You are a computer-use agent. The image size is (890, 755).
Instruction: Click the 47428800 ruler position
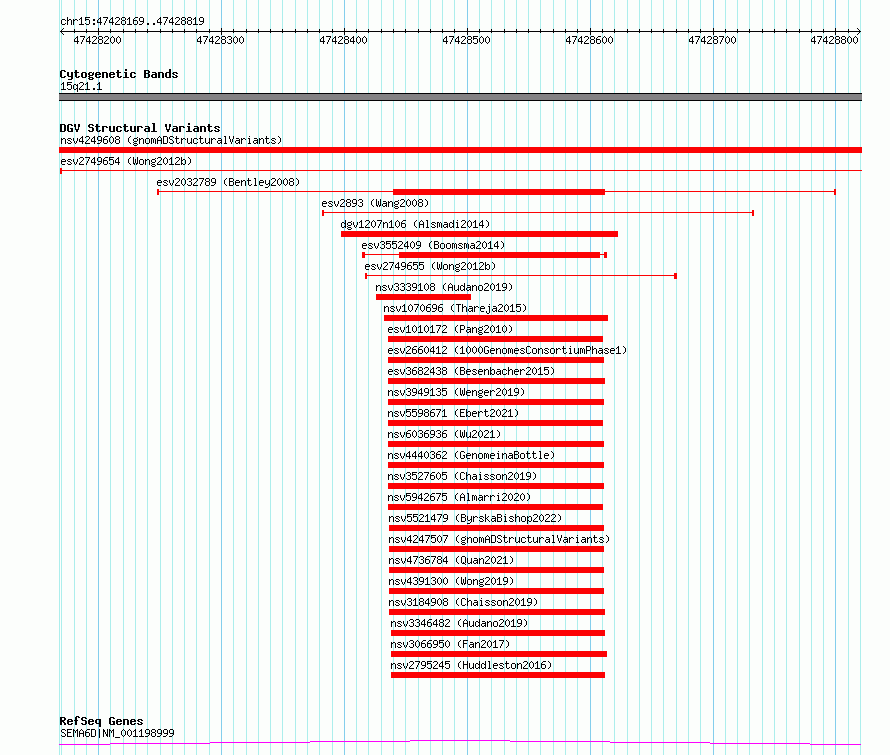(834, 40)
